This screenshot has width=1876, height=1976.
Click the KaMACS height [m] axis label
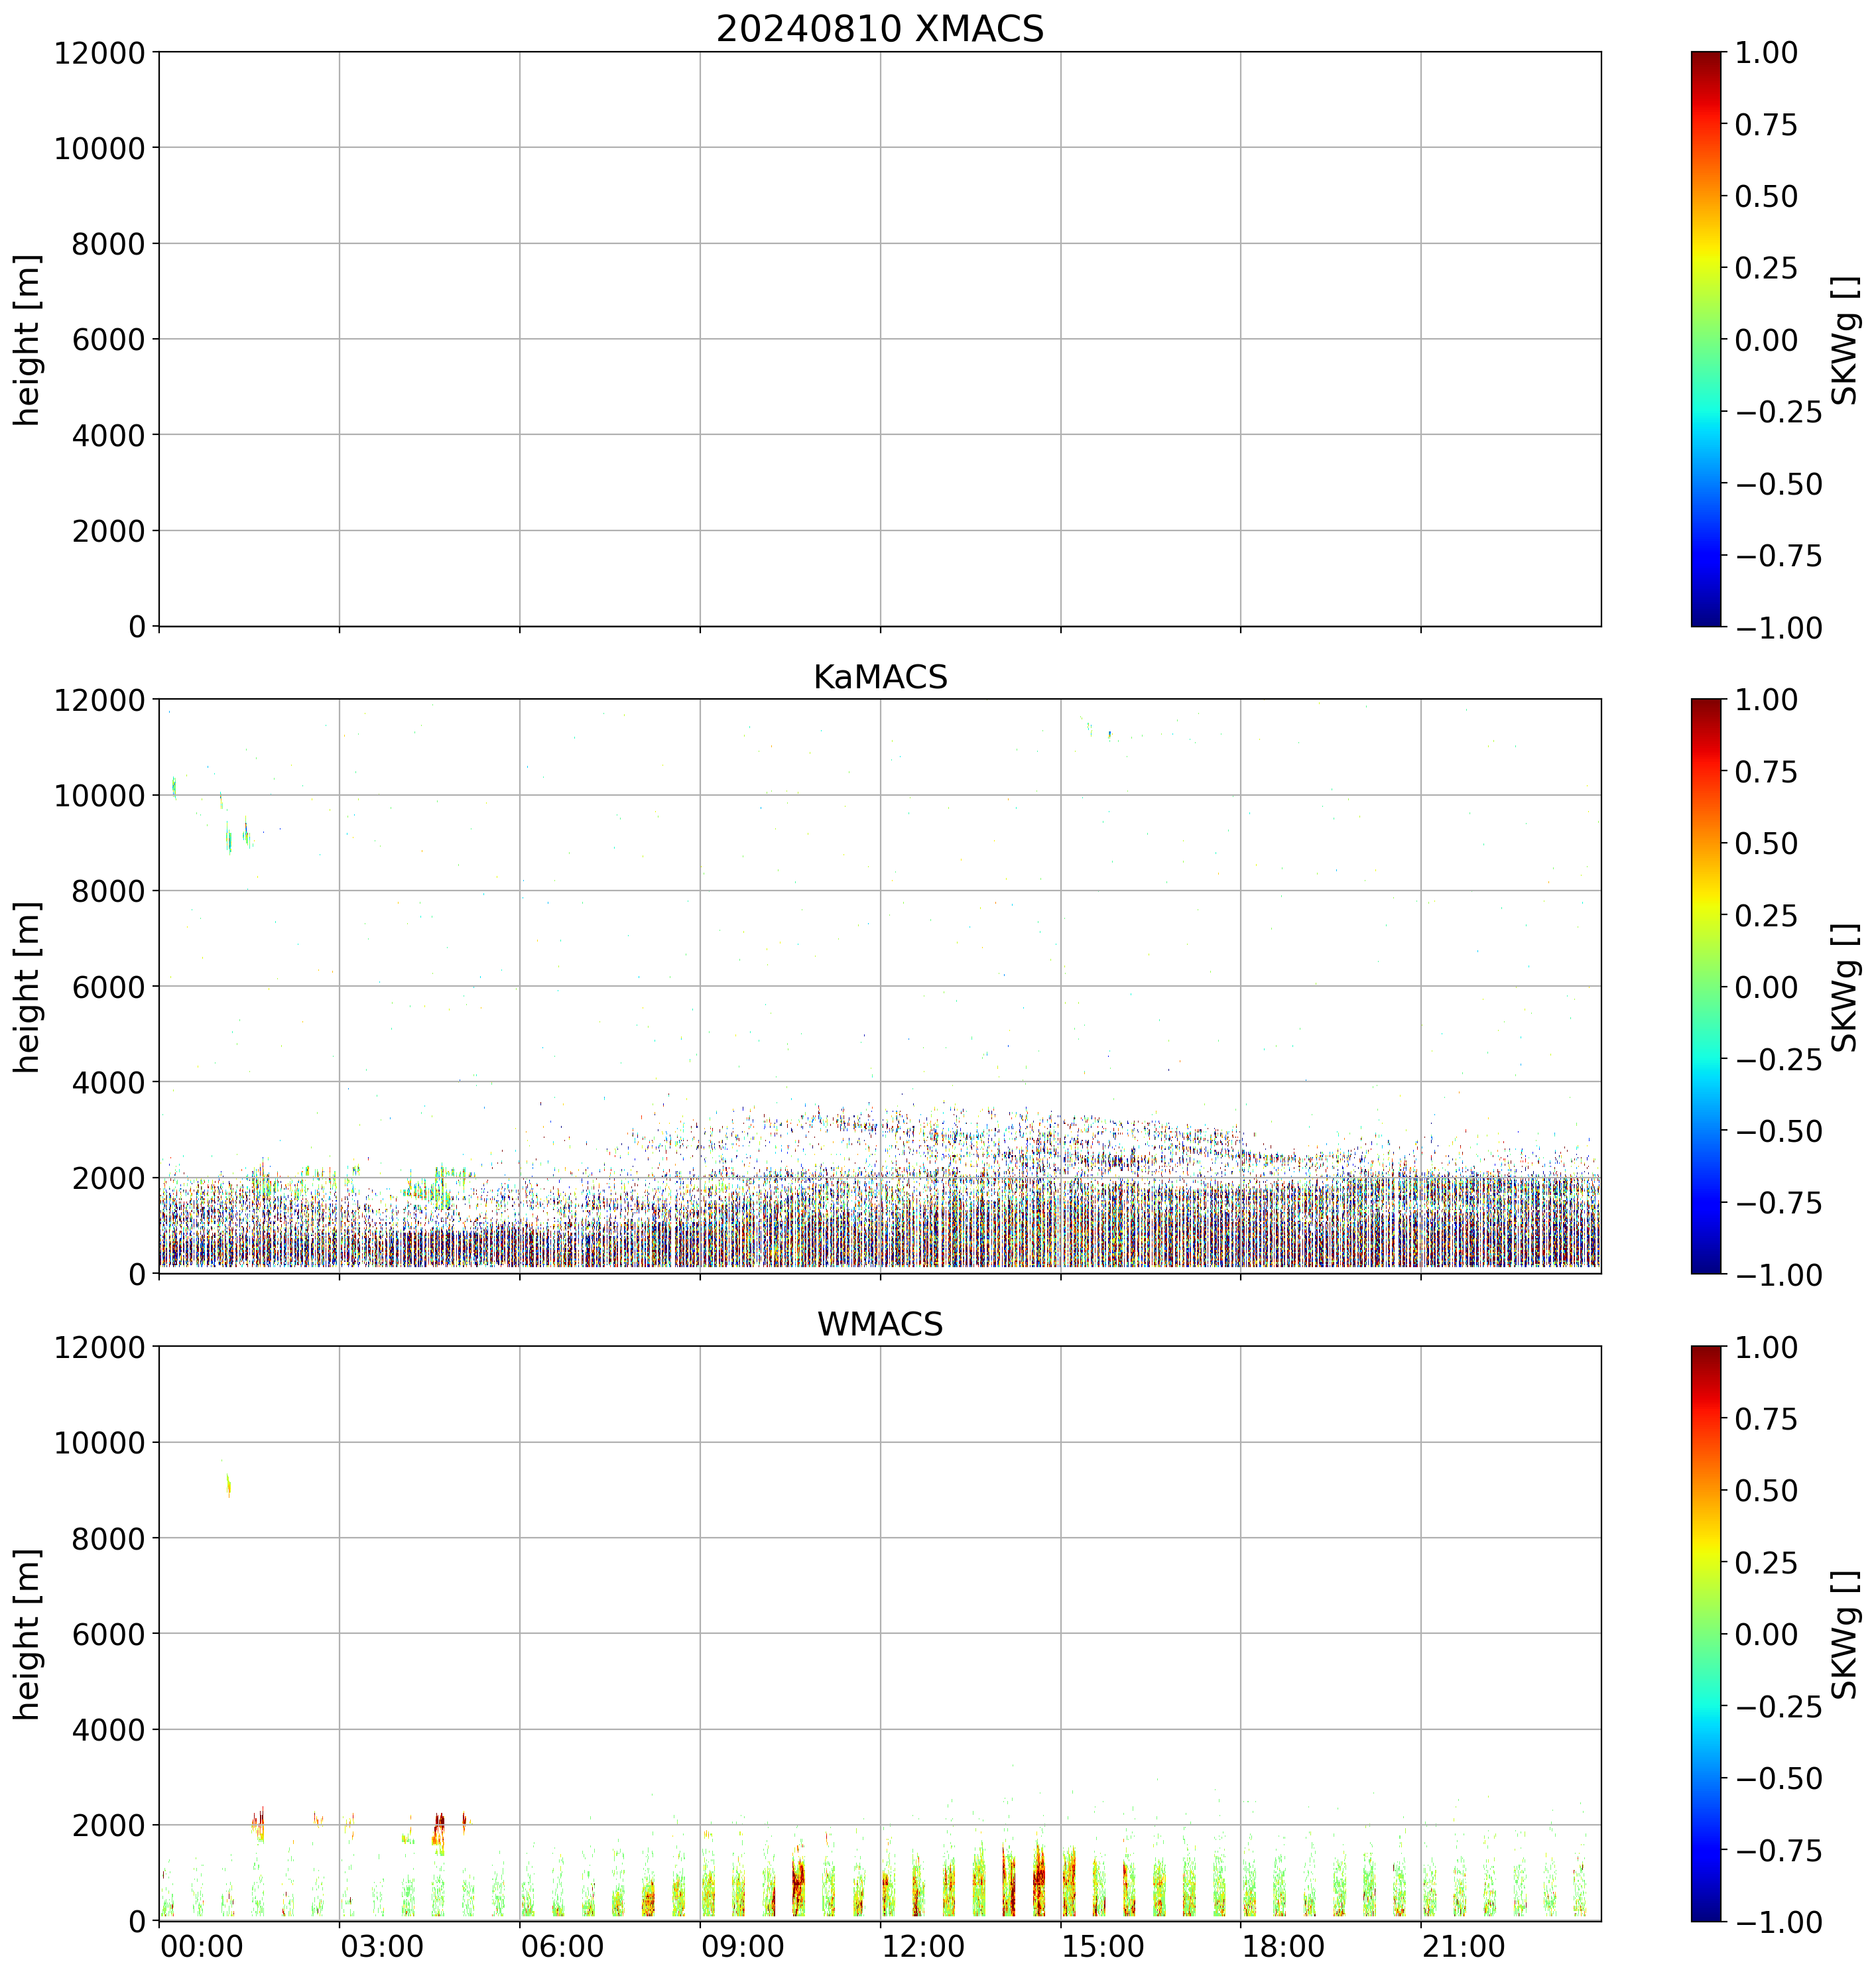[x=27, y=987]
